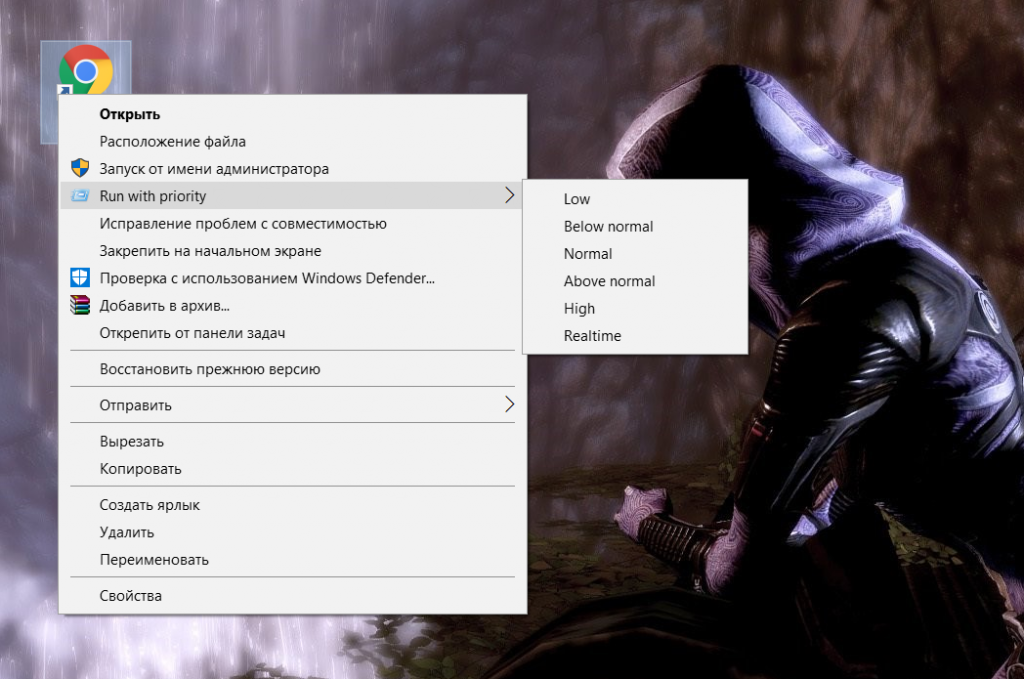Click the administrator shield icon
The height and width of the screenshot is (679, 1024).
pos(80,169)
